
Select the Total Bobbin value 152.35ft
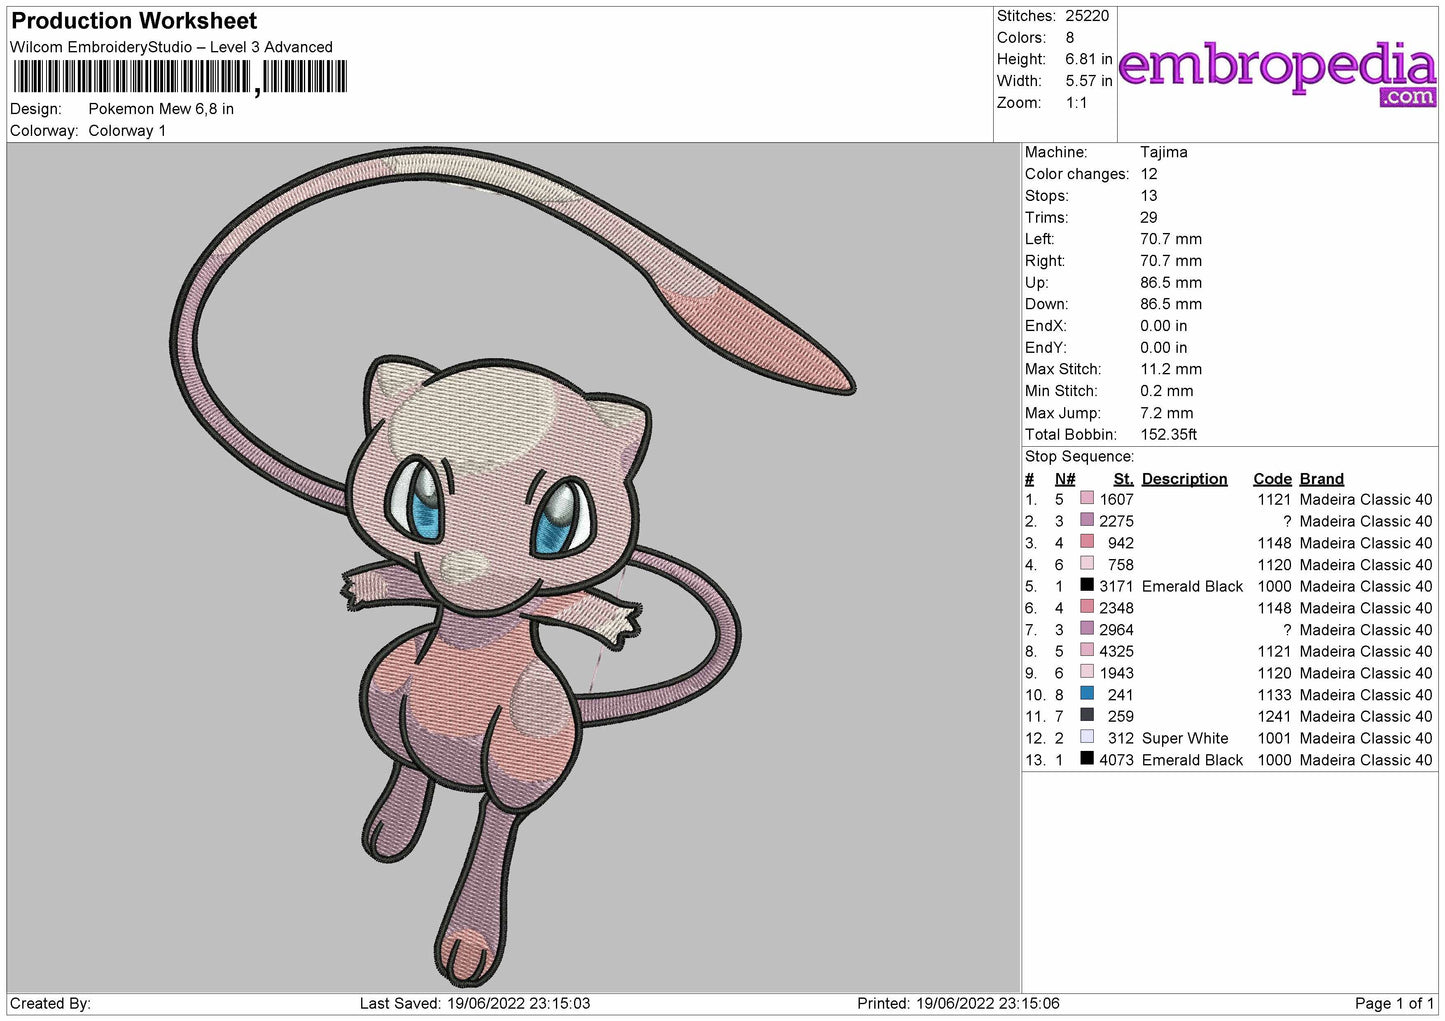click(1169, 435)
